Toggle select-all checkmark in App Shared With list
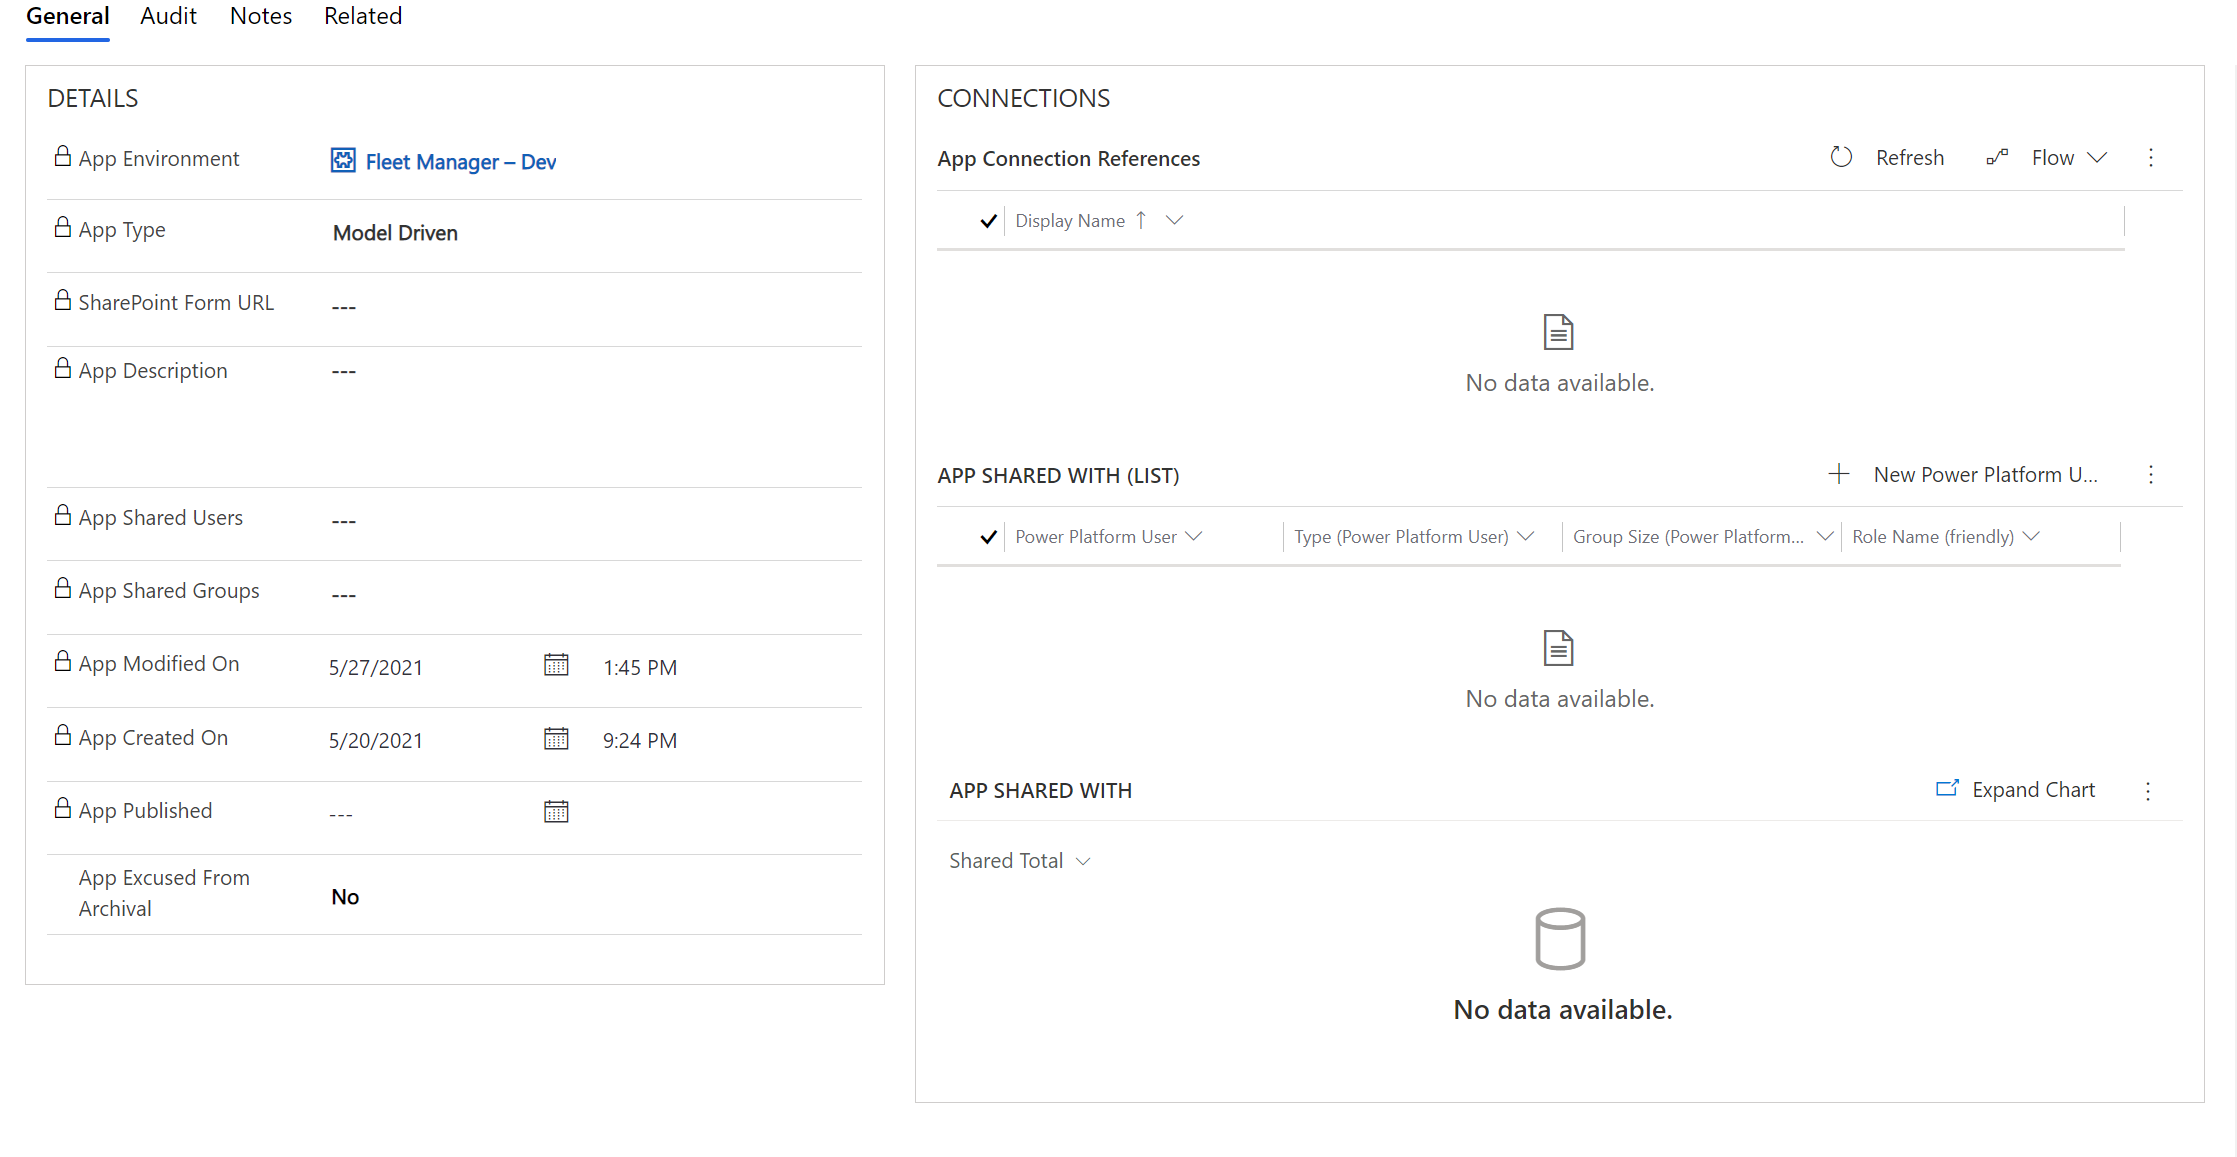This screenshot has height=1157, width=2237. 988,537
